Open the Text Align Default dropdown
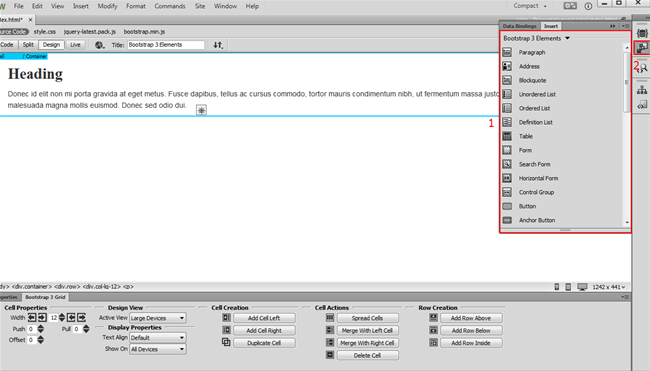Image resolution: width=650 pixels, height=371 pixels. 158,338
